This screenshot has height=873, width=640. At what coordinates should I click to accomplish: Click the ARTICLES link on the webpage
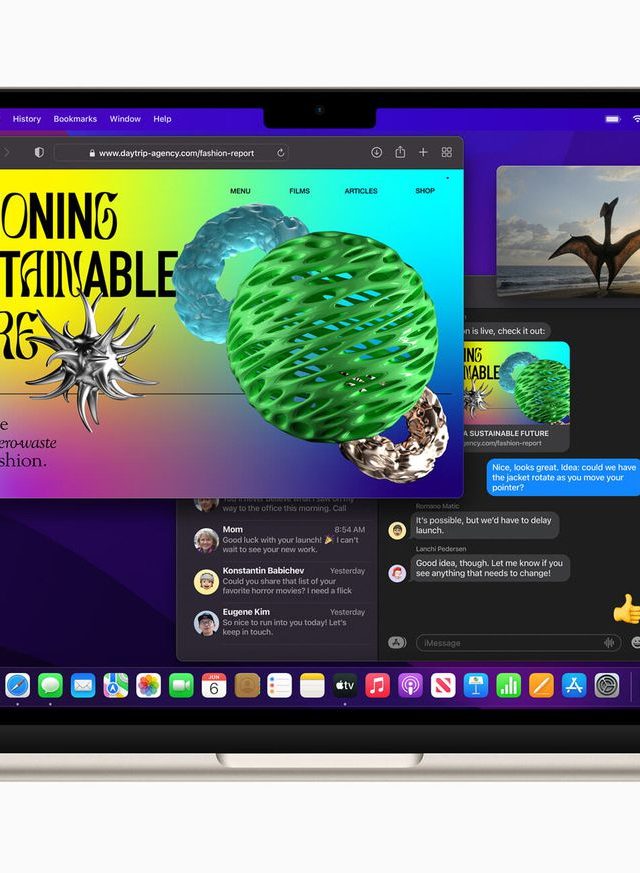[x=361, y=191]
